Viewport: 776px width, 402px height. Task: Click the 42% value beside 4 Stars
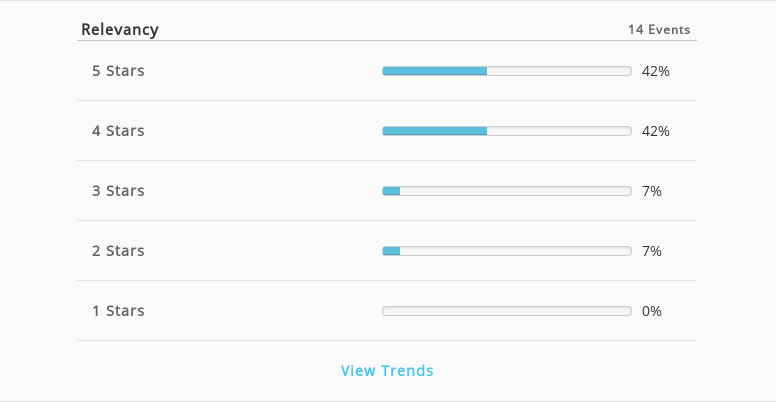tap(656, 131)
